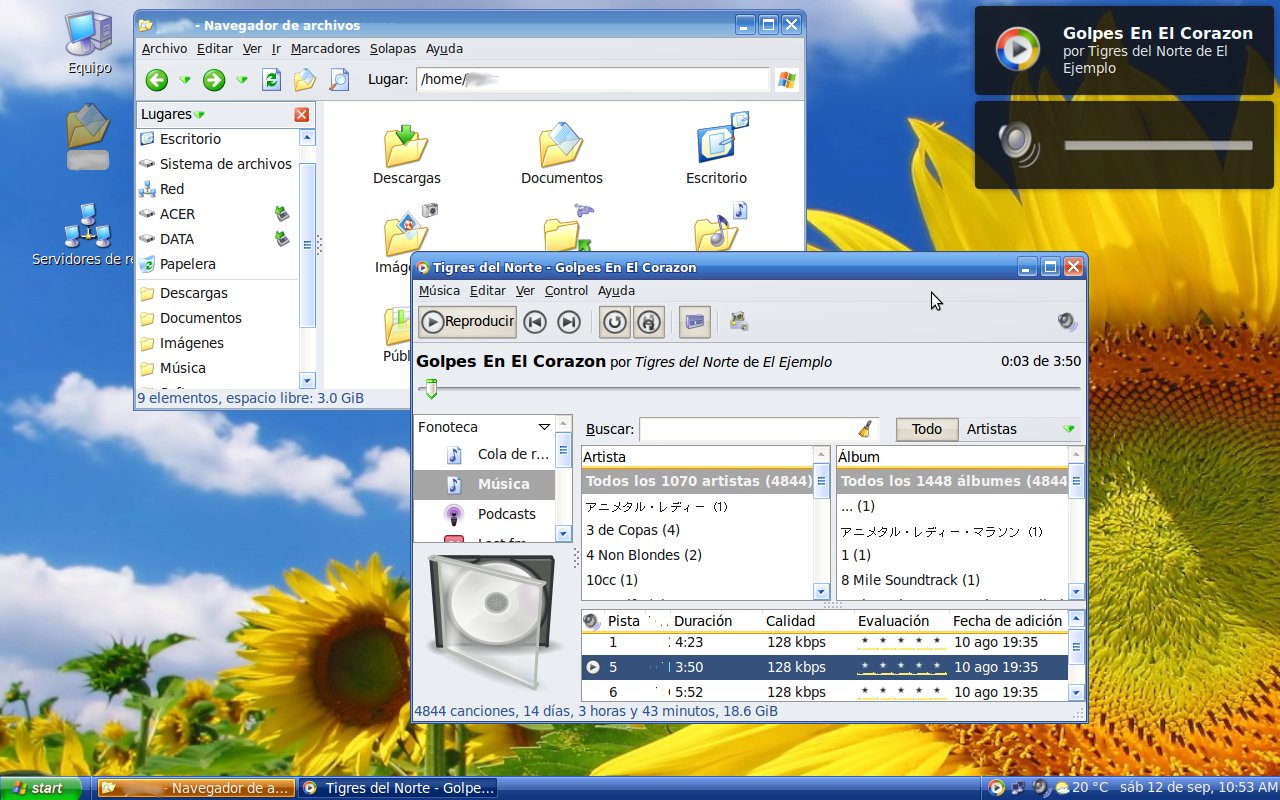1280x800 pixels.
Task: Open the Música menu in Rhythmbox
Action: tap(439, 291)
